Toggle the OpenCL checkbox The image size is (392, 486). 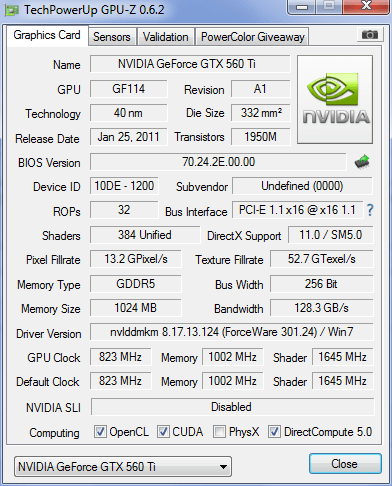pyautogui.click(x=100, y=432)
